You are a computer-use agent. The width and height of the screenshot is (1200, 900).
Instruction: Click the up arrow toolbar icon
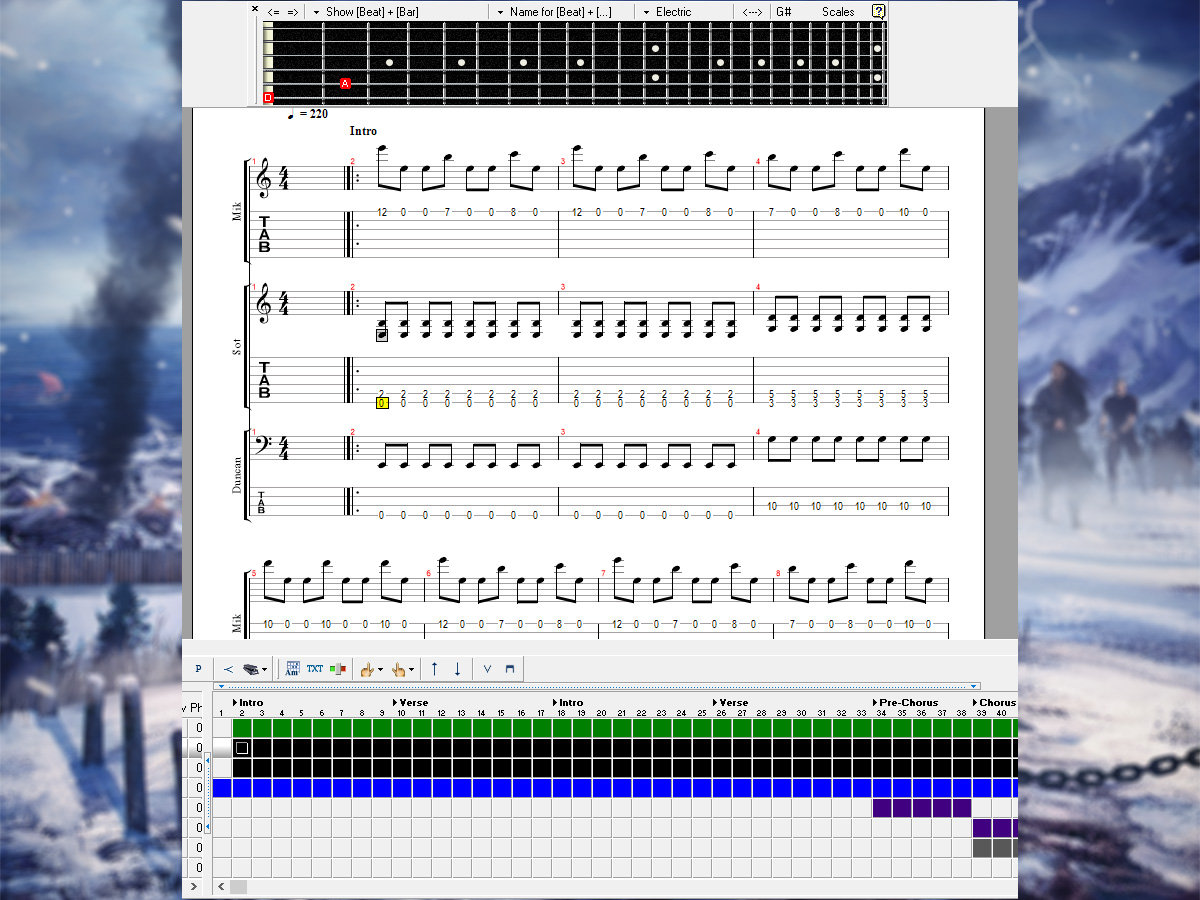click(435, 669)
